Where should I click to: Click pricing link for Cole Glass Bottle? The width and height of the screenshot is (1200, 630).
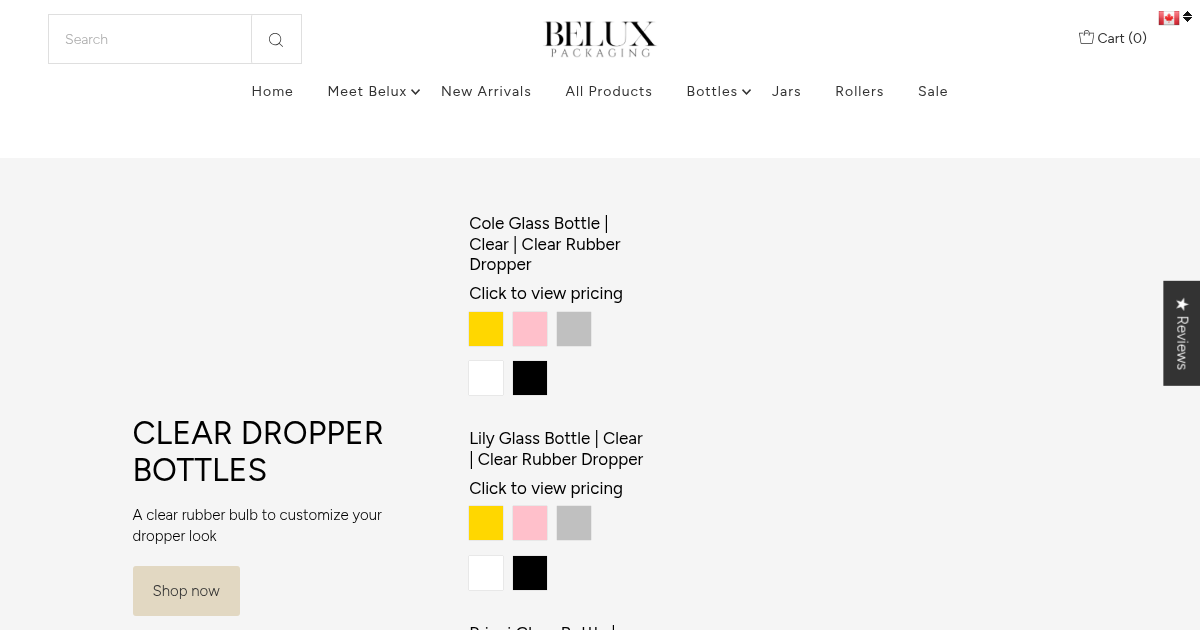pyautogui.click(x=546, y=293)
